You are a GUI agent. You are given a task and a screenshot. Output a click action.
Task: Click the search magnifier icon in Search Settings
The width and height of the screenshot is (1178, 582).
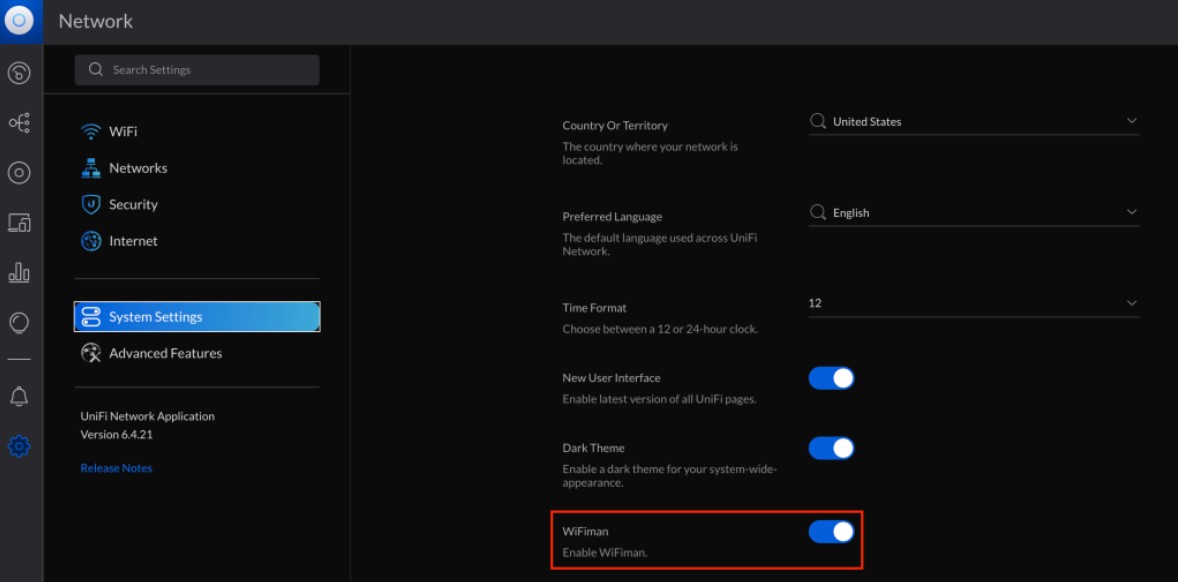pyautogui.click(x=95, y=69)
